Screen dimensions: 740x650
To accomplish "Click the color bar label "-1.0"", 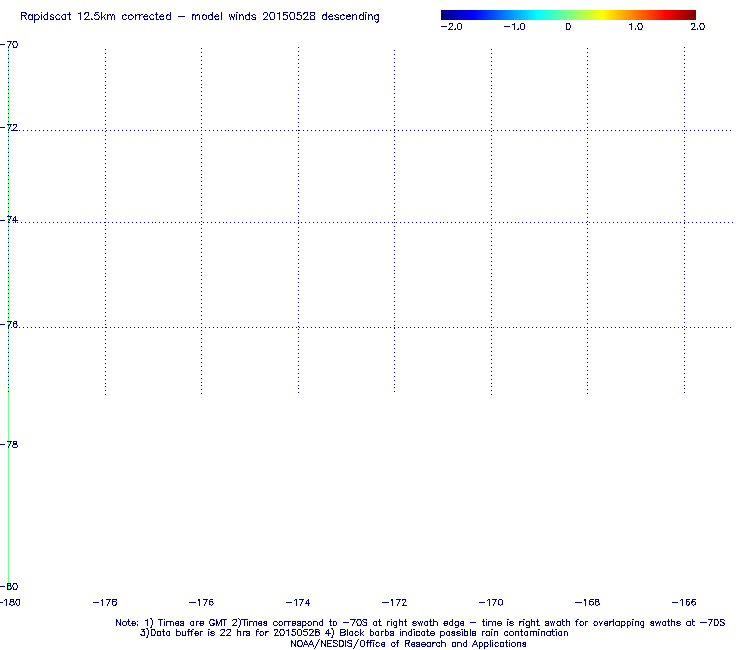I will pyautogui.click(x=514, y=27).
